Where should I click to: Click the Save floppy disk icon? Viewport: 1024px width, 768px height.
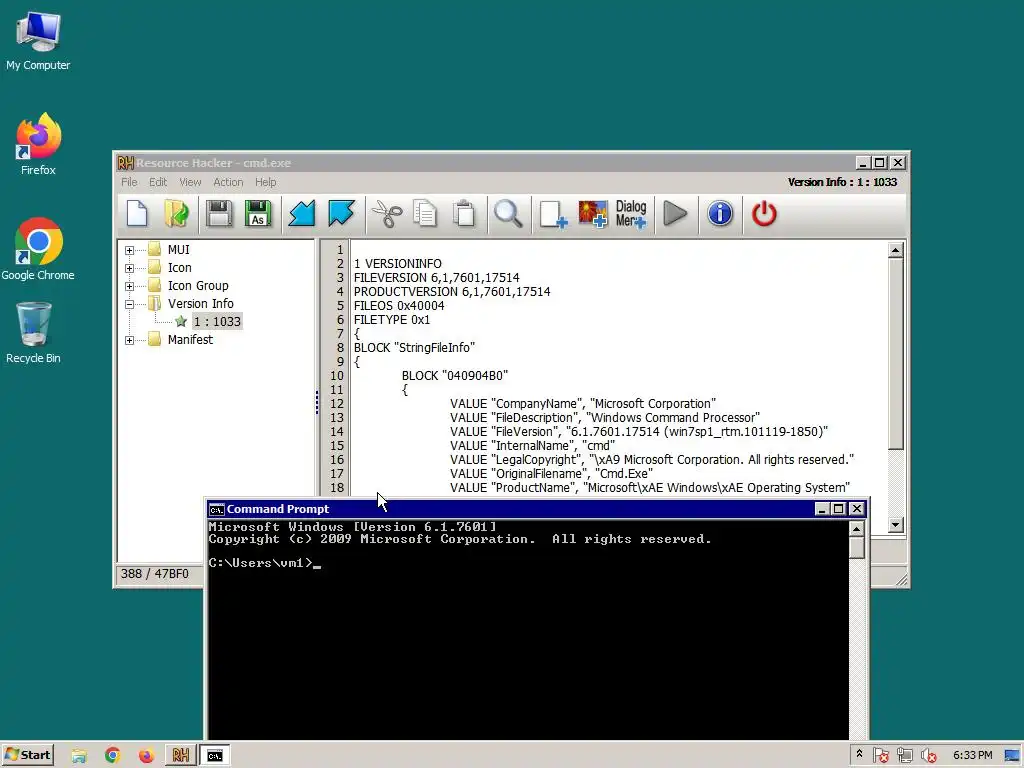219,214
